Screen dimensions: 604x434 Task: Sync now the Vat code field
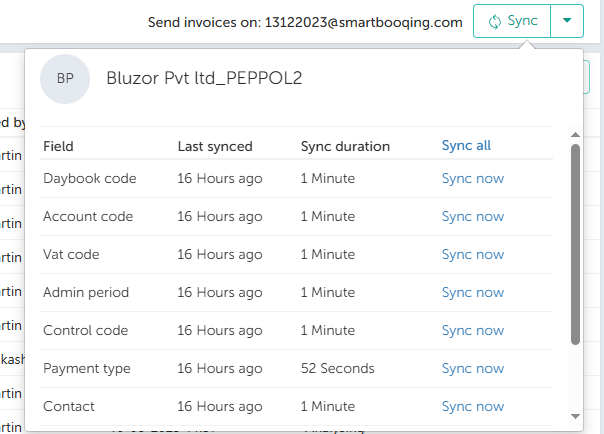(472, 255)
